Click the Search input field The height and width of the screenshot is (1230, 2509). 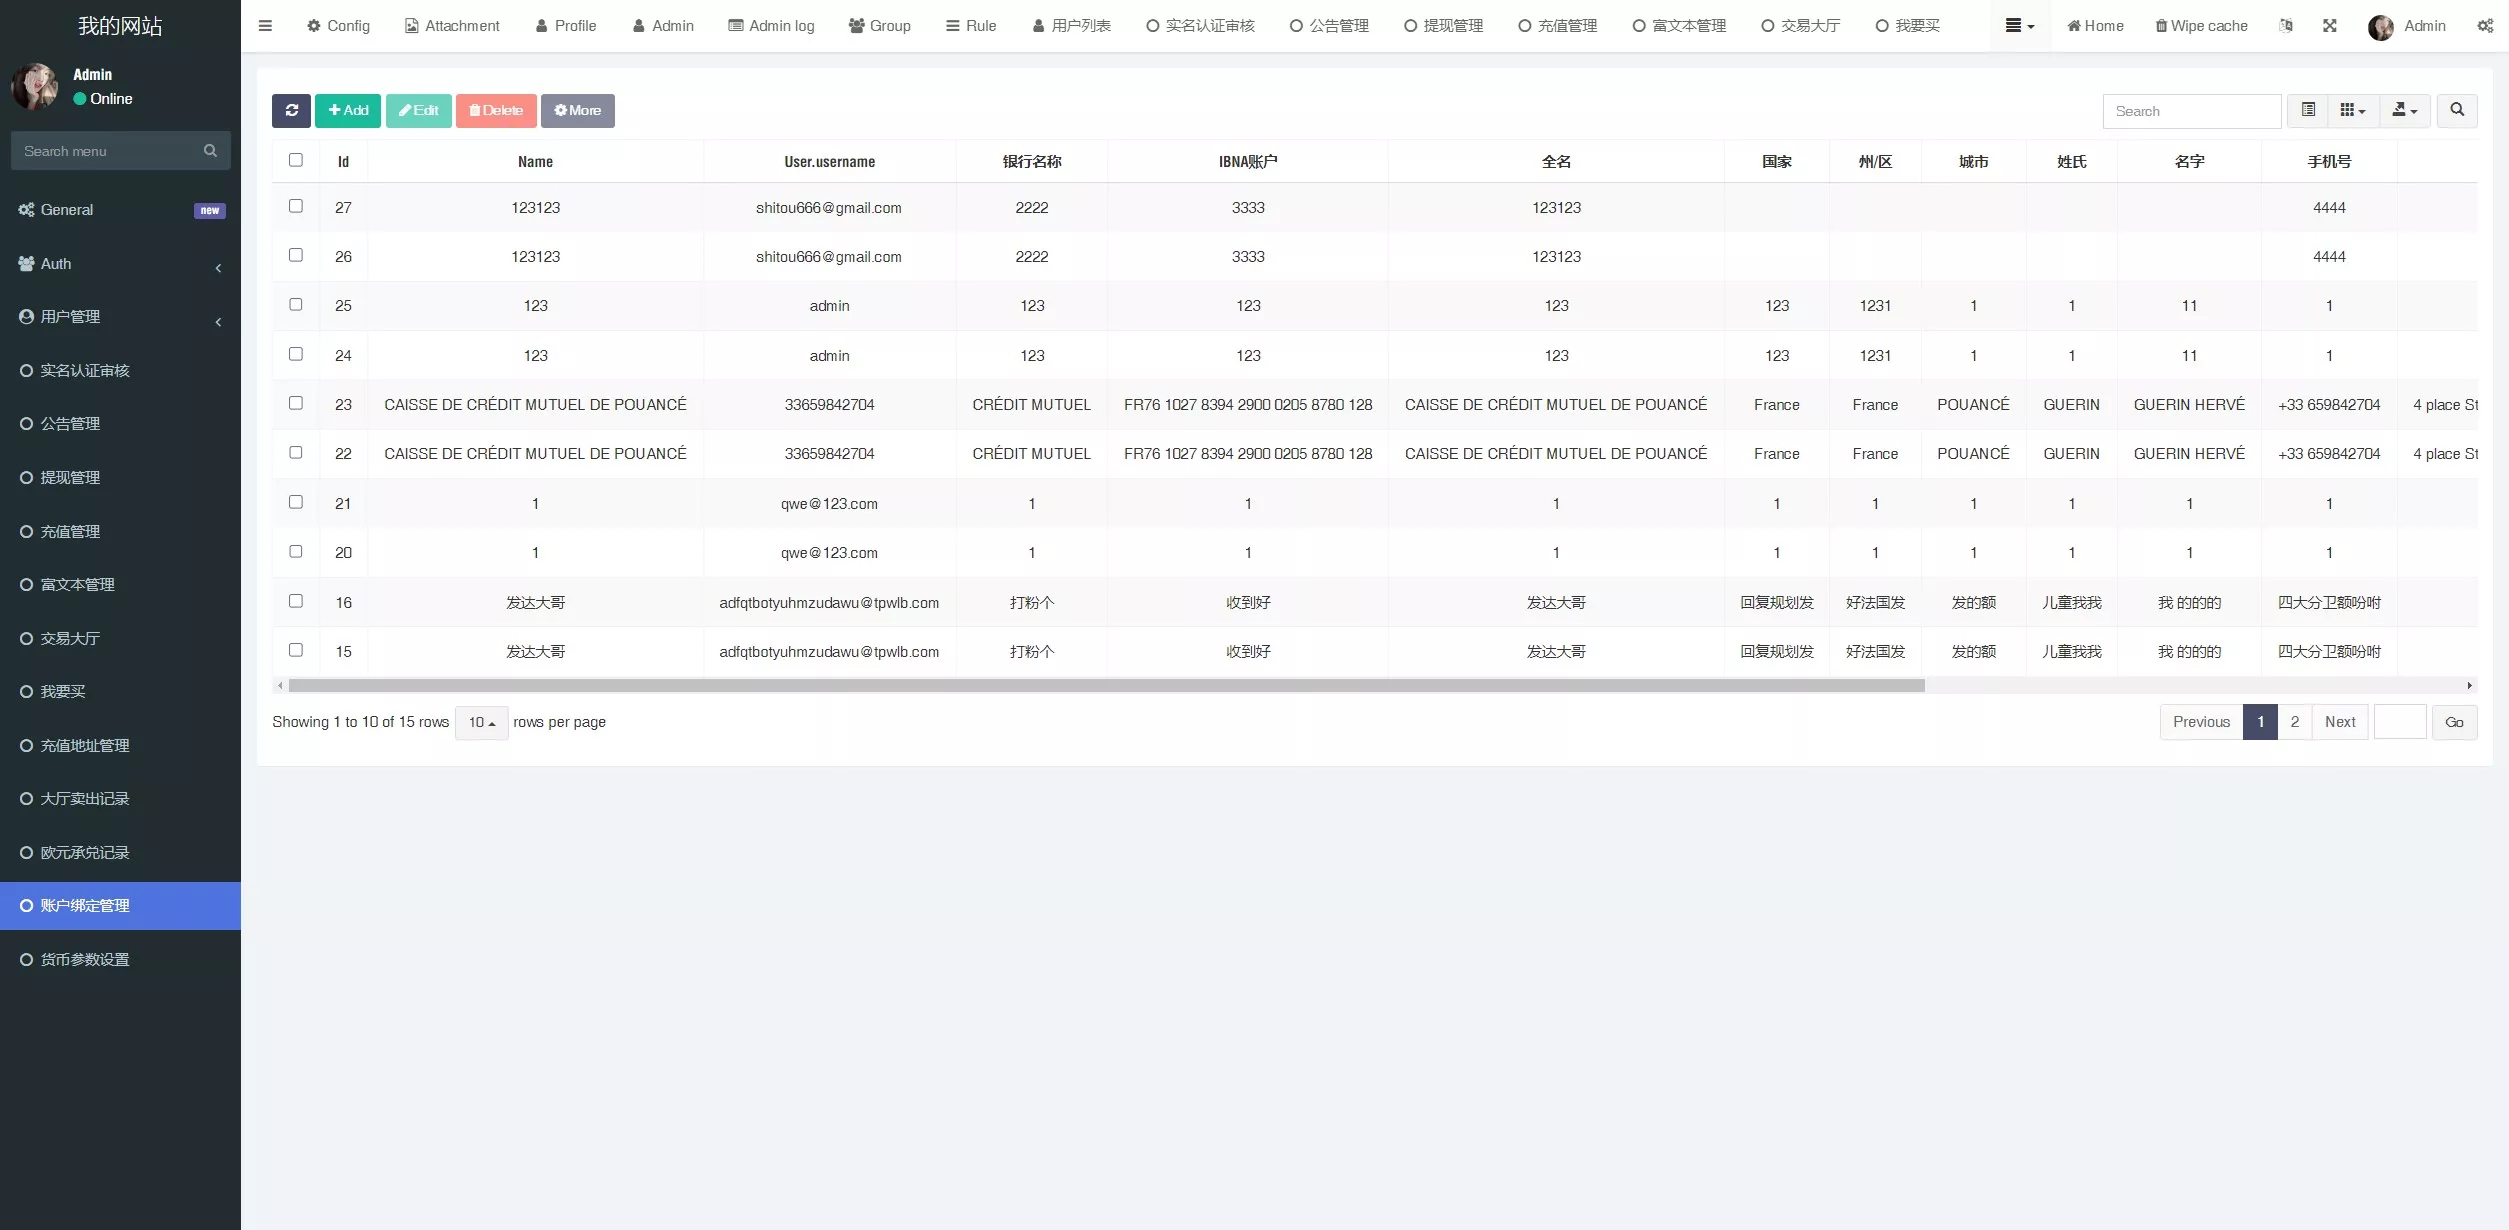tap(2191, 109)
